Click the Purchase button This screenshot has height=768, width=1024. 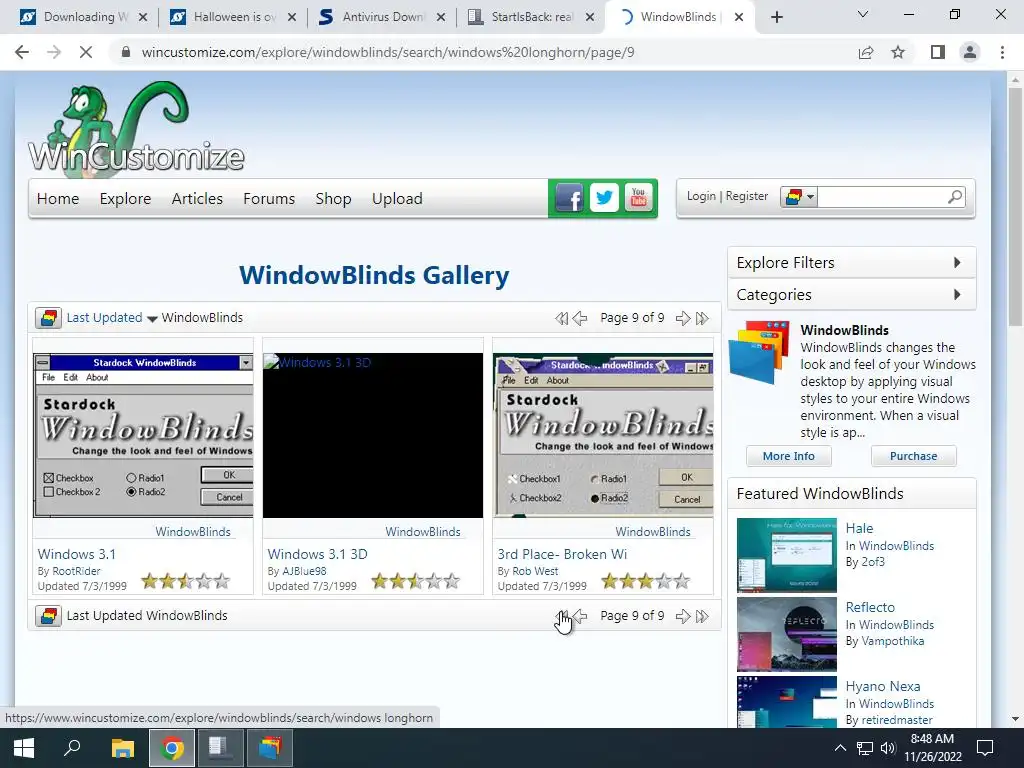[x=914, y=456]
